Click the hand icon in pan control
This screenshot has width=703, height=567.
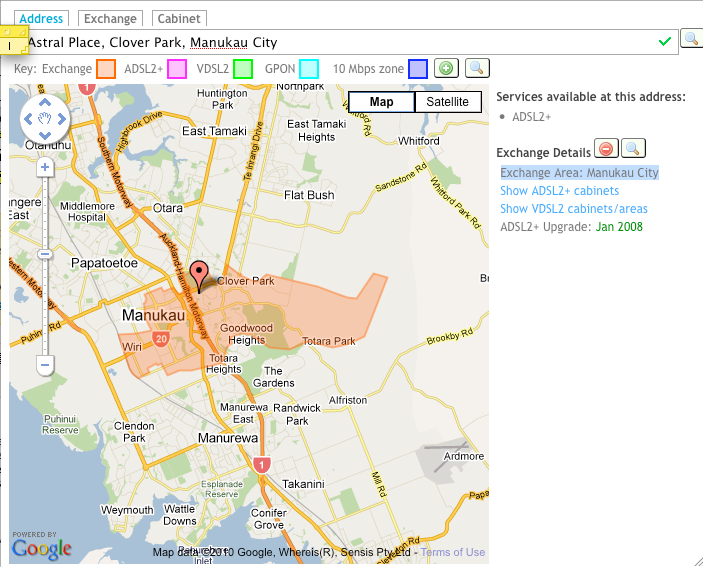pos(45,119)
